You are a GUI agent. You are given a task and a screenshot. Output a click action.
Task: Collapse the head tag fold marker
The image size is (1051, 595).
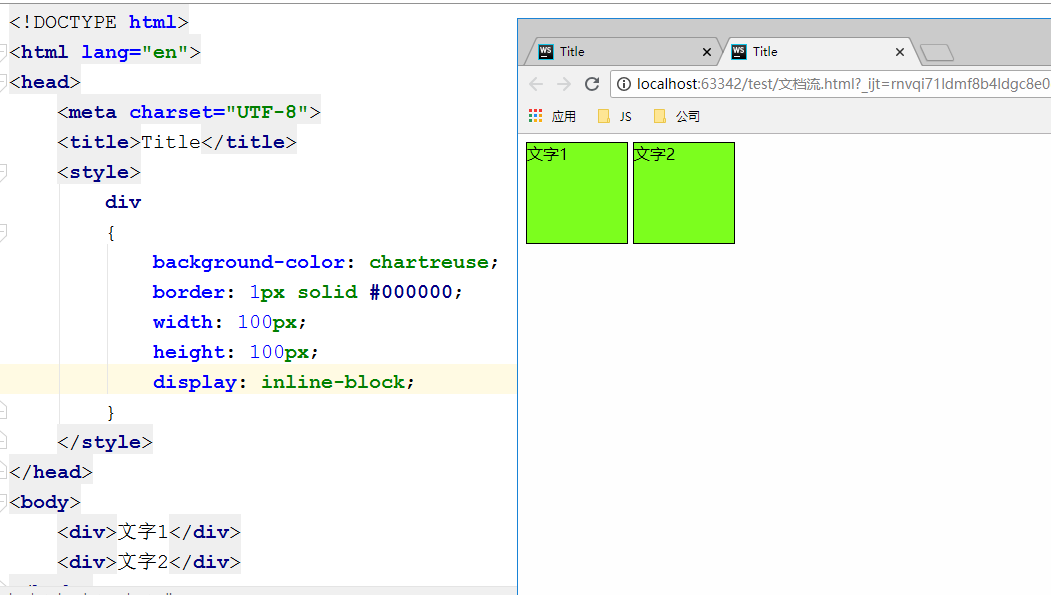3,82
